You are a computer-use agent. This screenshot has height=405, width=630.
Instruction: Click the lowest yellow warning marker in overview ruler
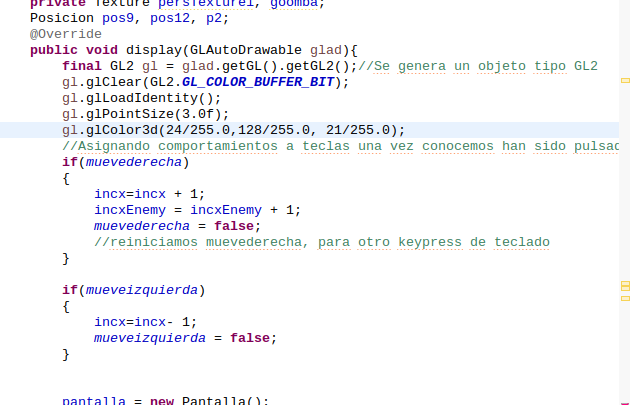625,295
